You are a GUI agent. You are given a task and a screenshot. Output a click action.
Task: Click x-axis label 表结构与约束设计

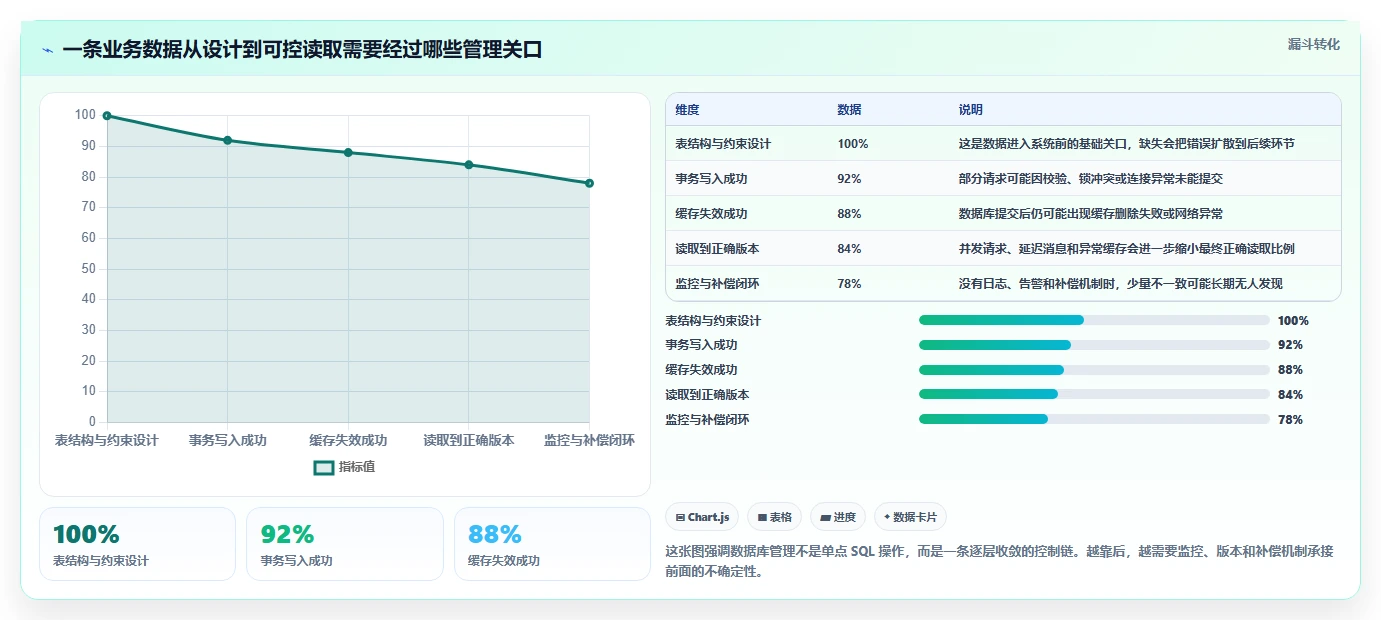107,440
